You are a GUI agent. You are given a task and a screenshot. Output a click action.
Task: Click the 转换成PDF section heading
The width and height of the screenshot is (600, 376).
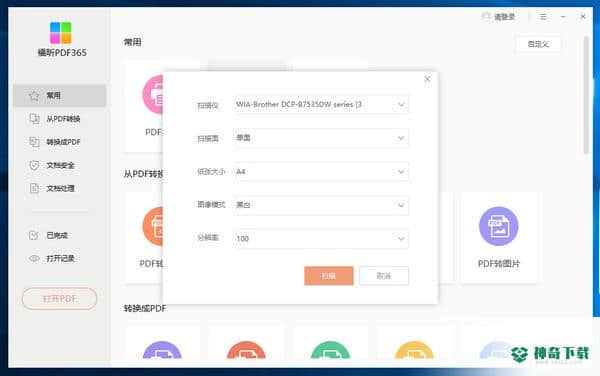coord(145,308)
